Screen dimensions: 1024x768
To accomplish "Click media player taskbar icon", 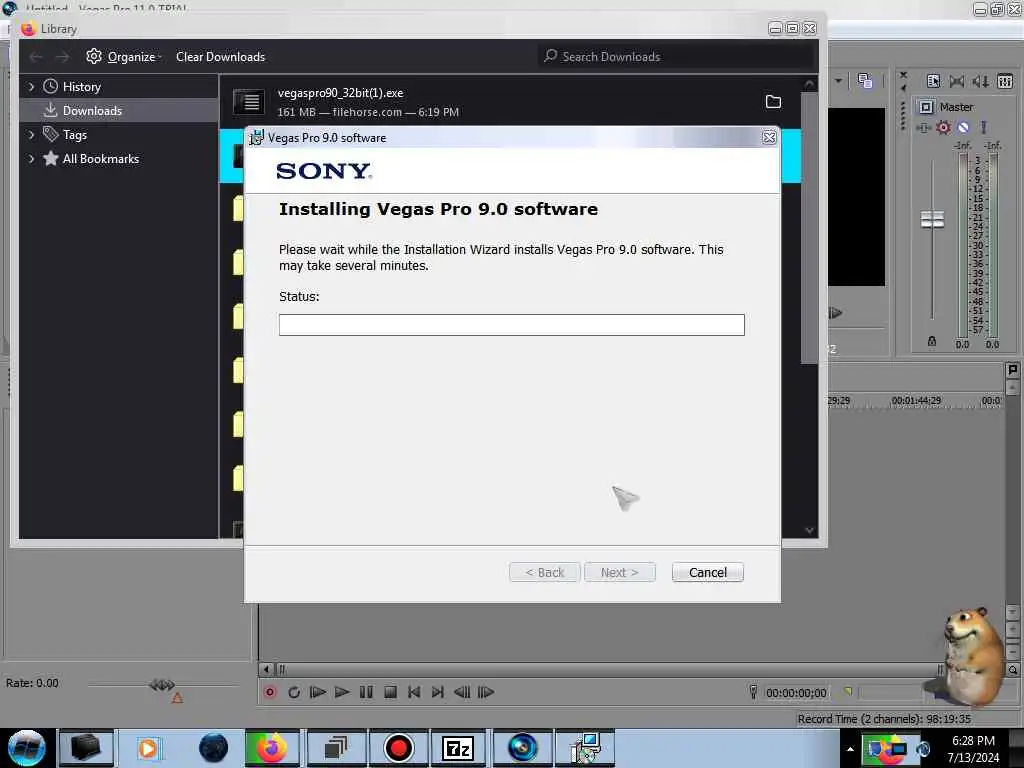I will pyautogui.click(x=148, y=748).
